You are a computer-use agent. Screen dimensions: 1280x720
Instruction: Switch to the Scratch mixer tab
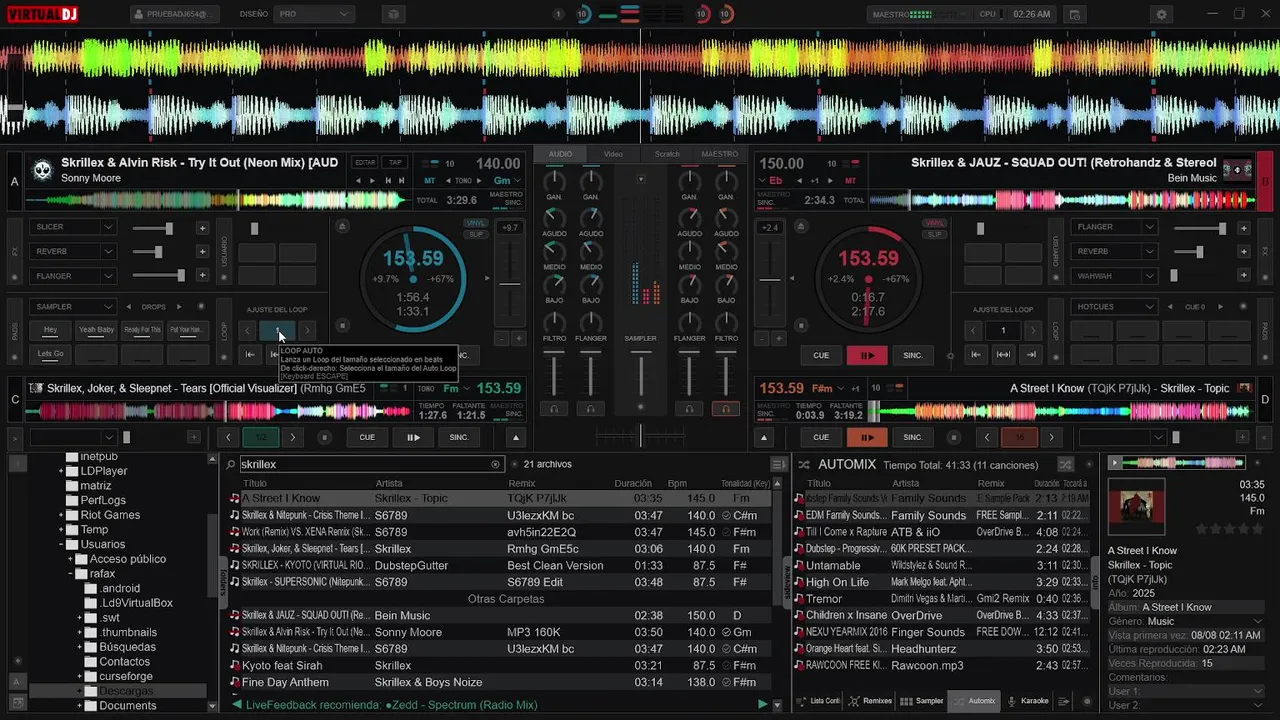(667, 154)
